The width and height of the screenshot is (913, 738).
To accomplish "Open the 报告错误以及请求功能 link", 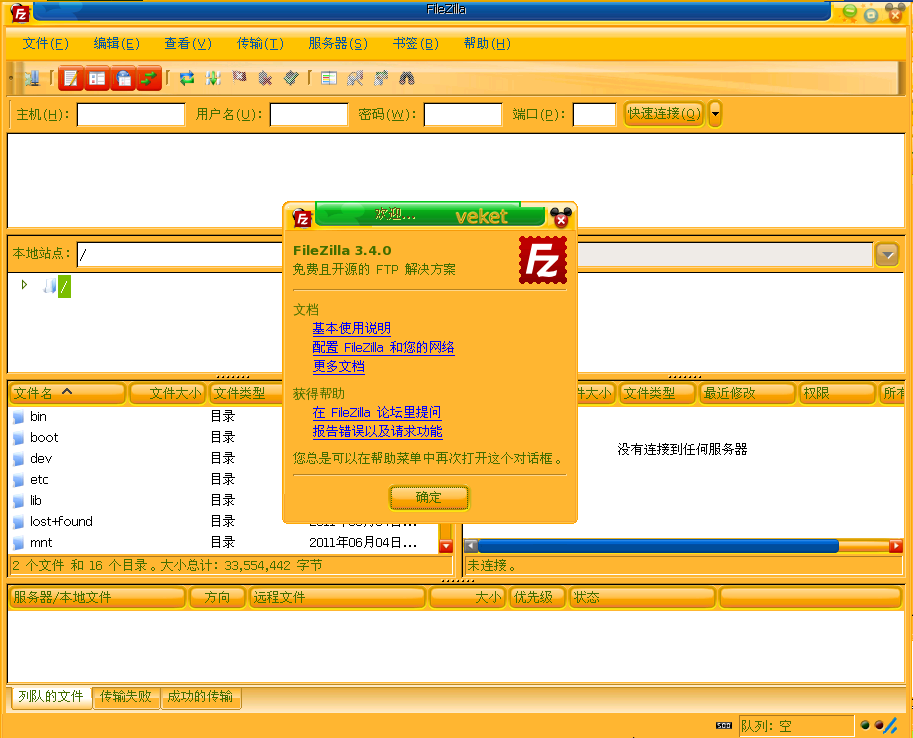I will (x=377, y=432).
